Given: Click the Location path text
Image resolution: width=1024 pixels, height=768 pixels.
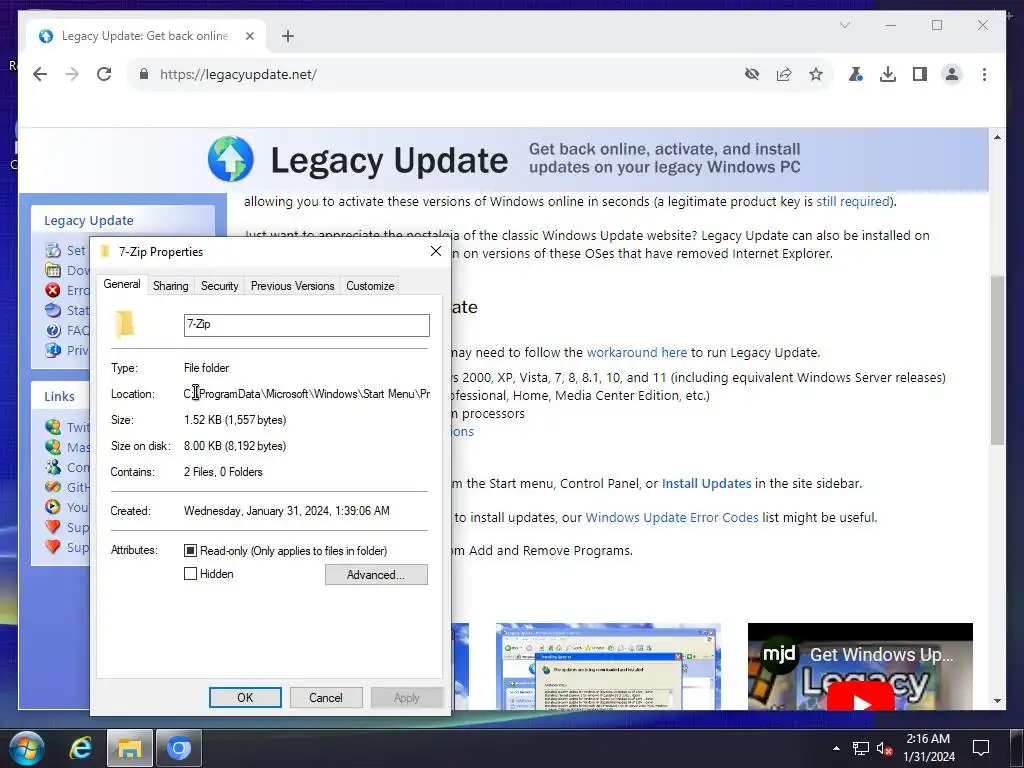Looking at the screenshot, I should [307, 394].
